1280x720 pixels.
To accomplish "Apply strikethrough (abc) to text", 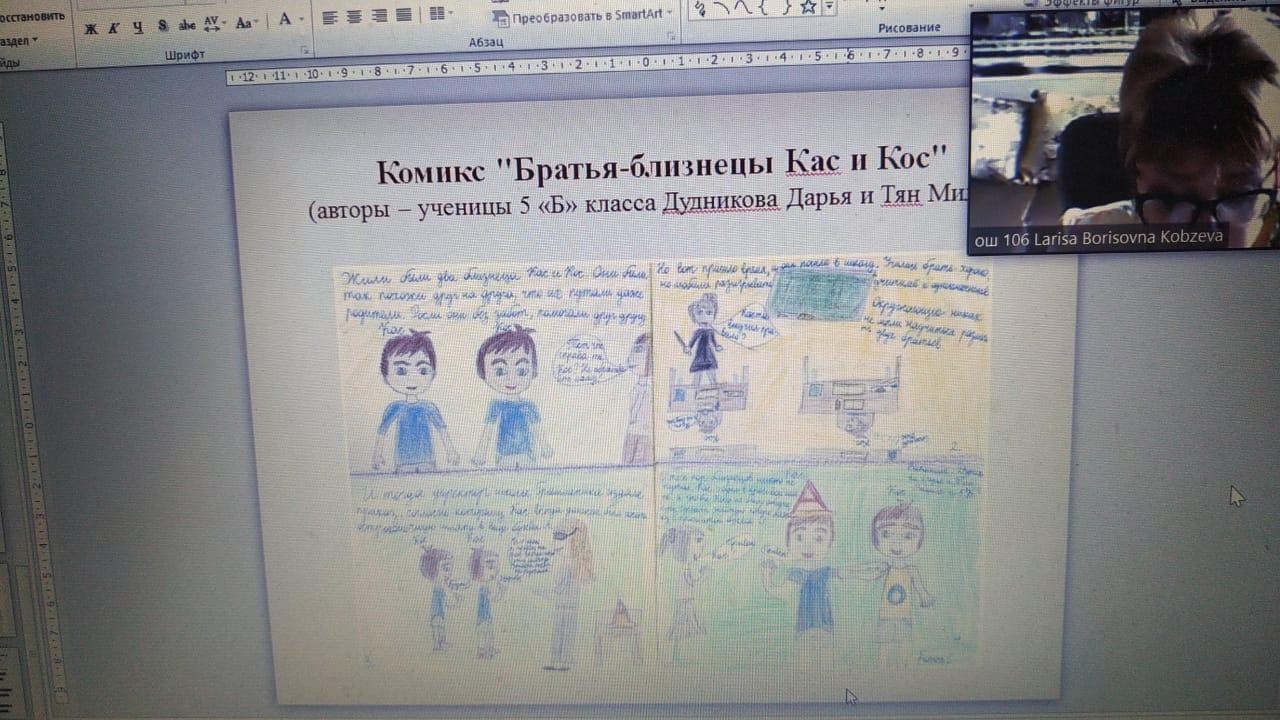I will 186,25.
